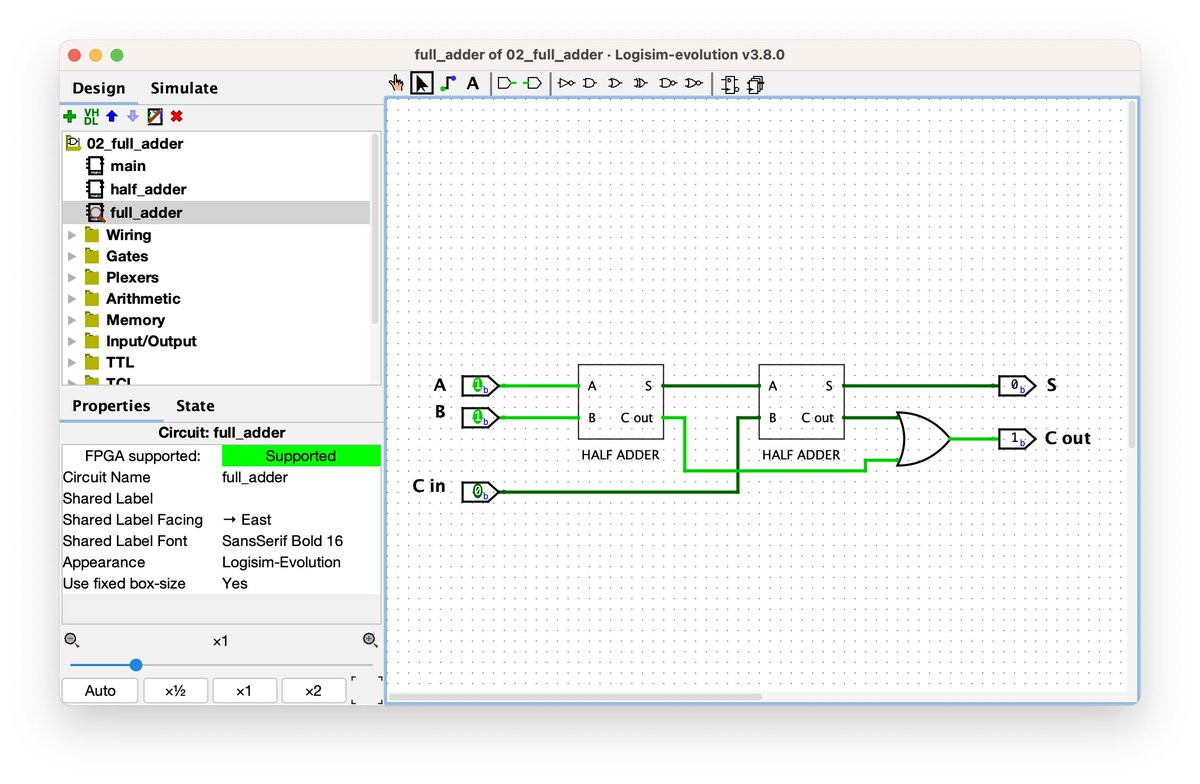Image resolution: width=1200 pixels, height=784 pixels.
Task: Toggle the grid display icon beside ×2
Action: (x=366, y=690)
